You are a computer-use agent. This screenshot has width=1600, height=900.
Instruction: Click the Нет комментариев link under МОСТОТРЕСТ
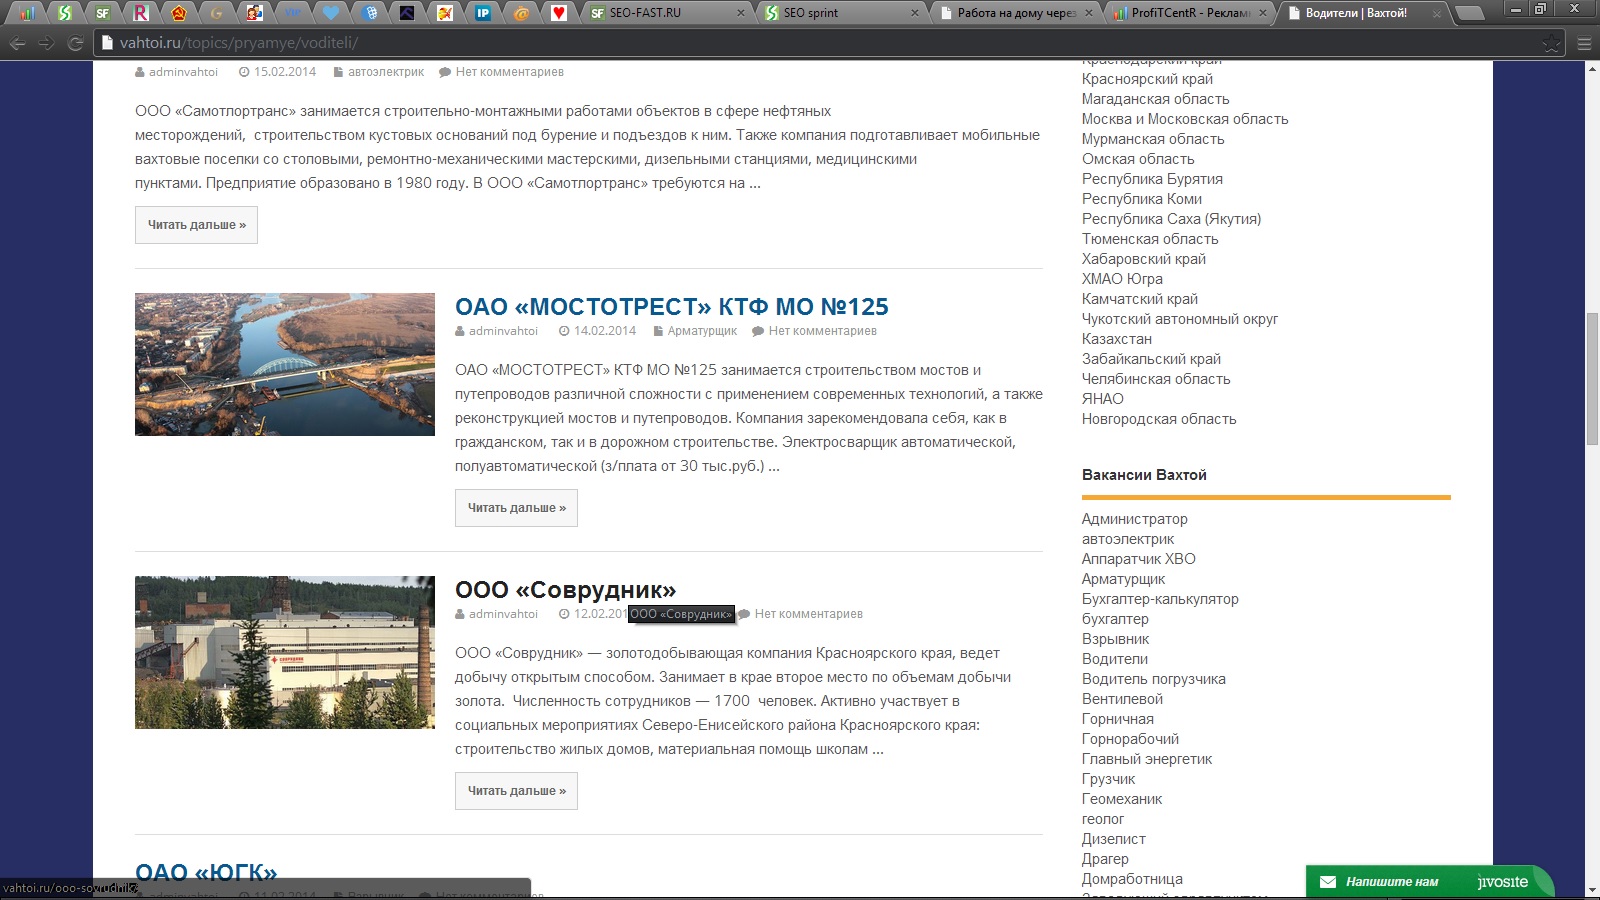click(823, 331)
